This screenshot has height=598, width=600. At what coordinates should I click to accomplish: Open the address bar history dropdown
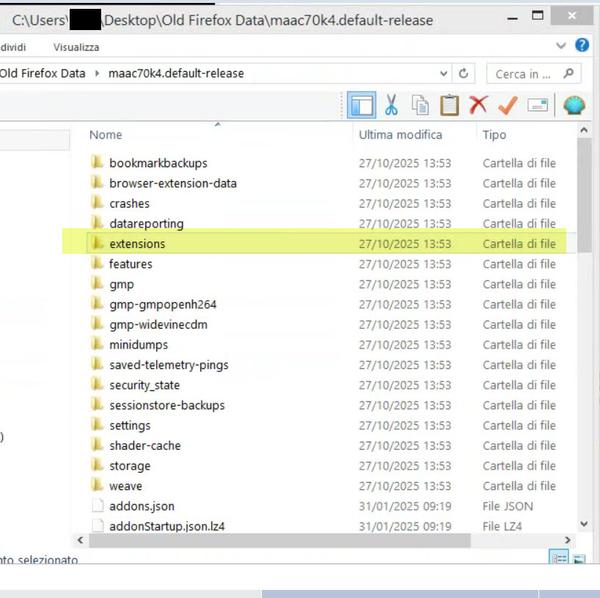click(x=443, y=73)
